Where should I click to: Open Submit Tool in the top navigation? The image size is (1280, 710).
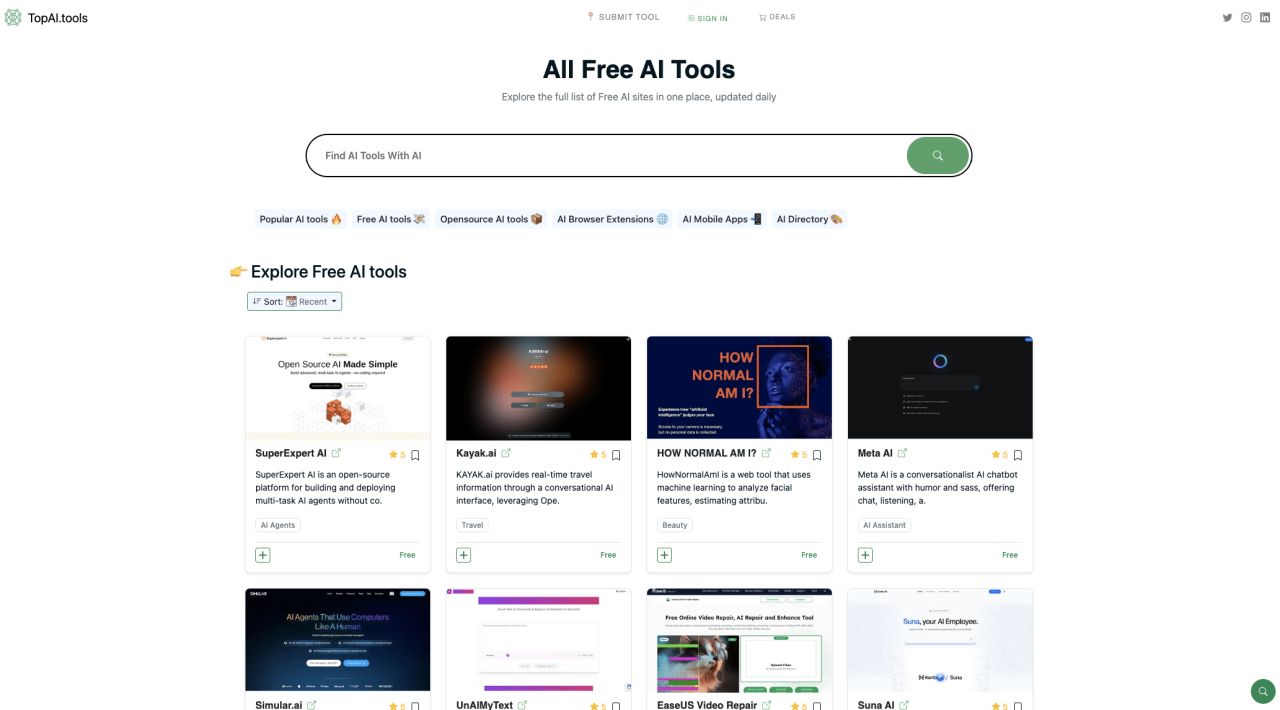[623, 17]
